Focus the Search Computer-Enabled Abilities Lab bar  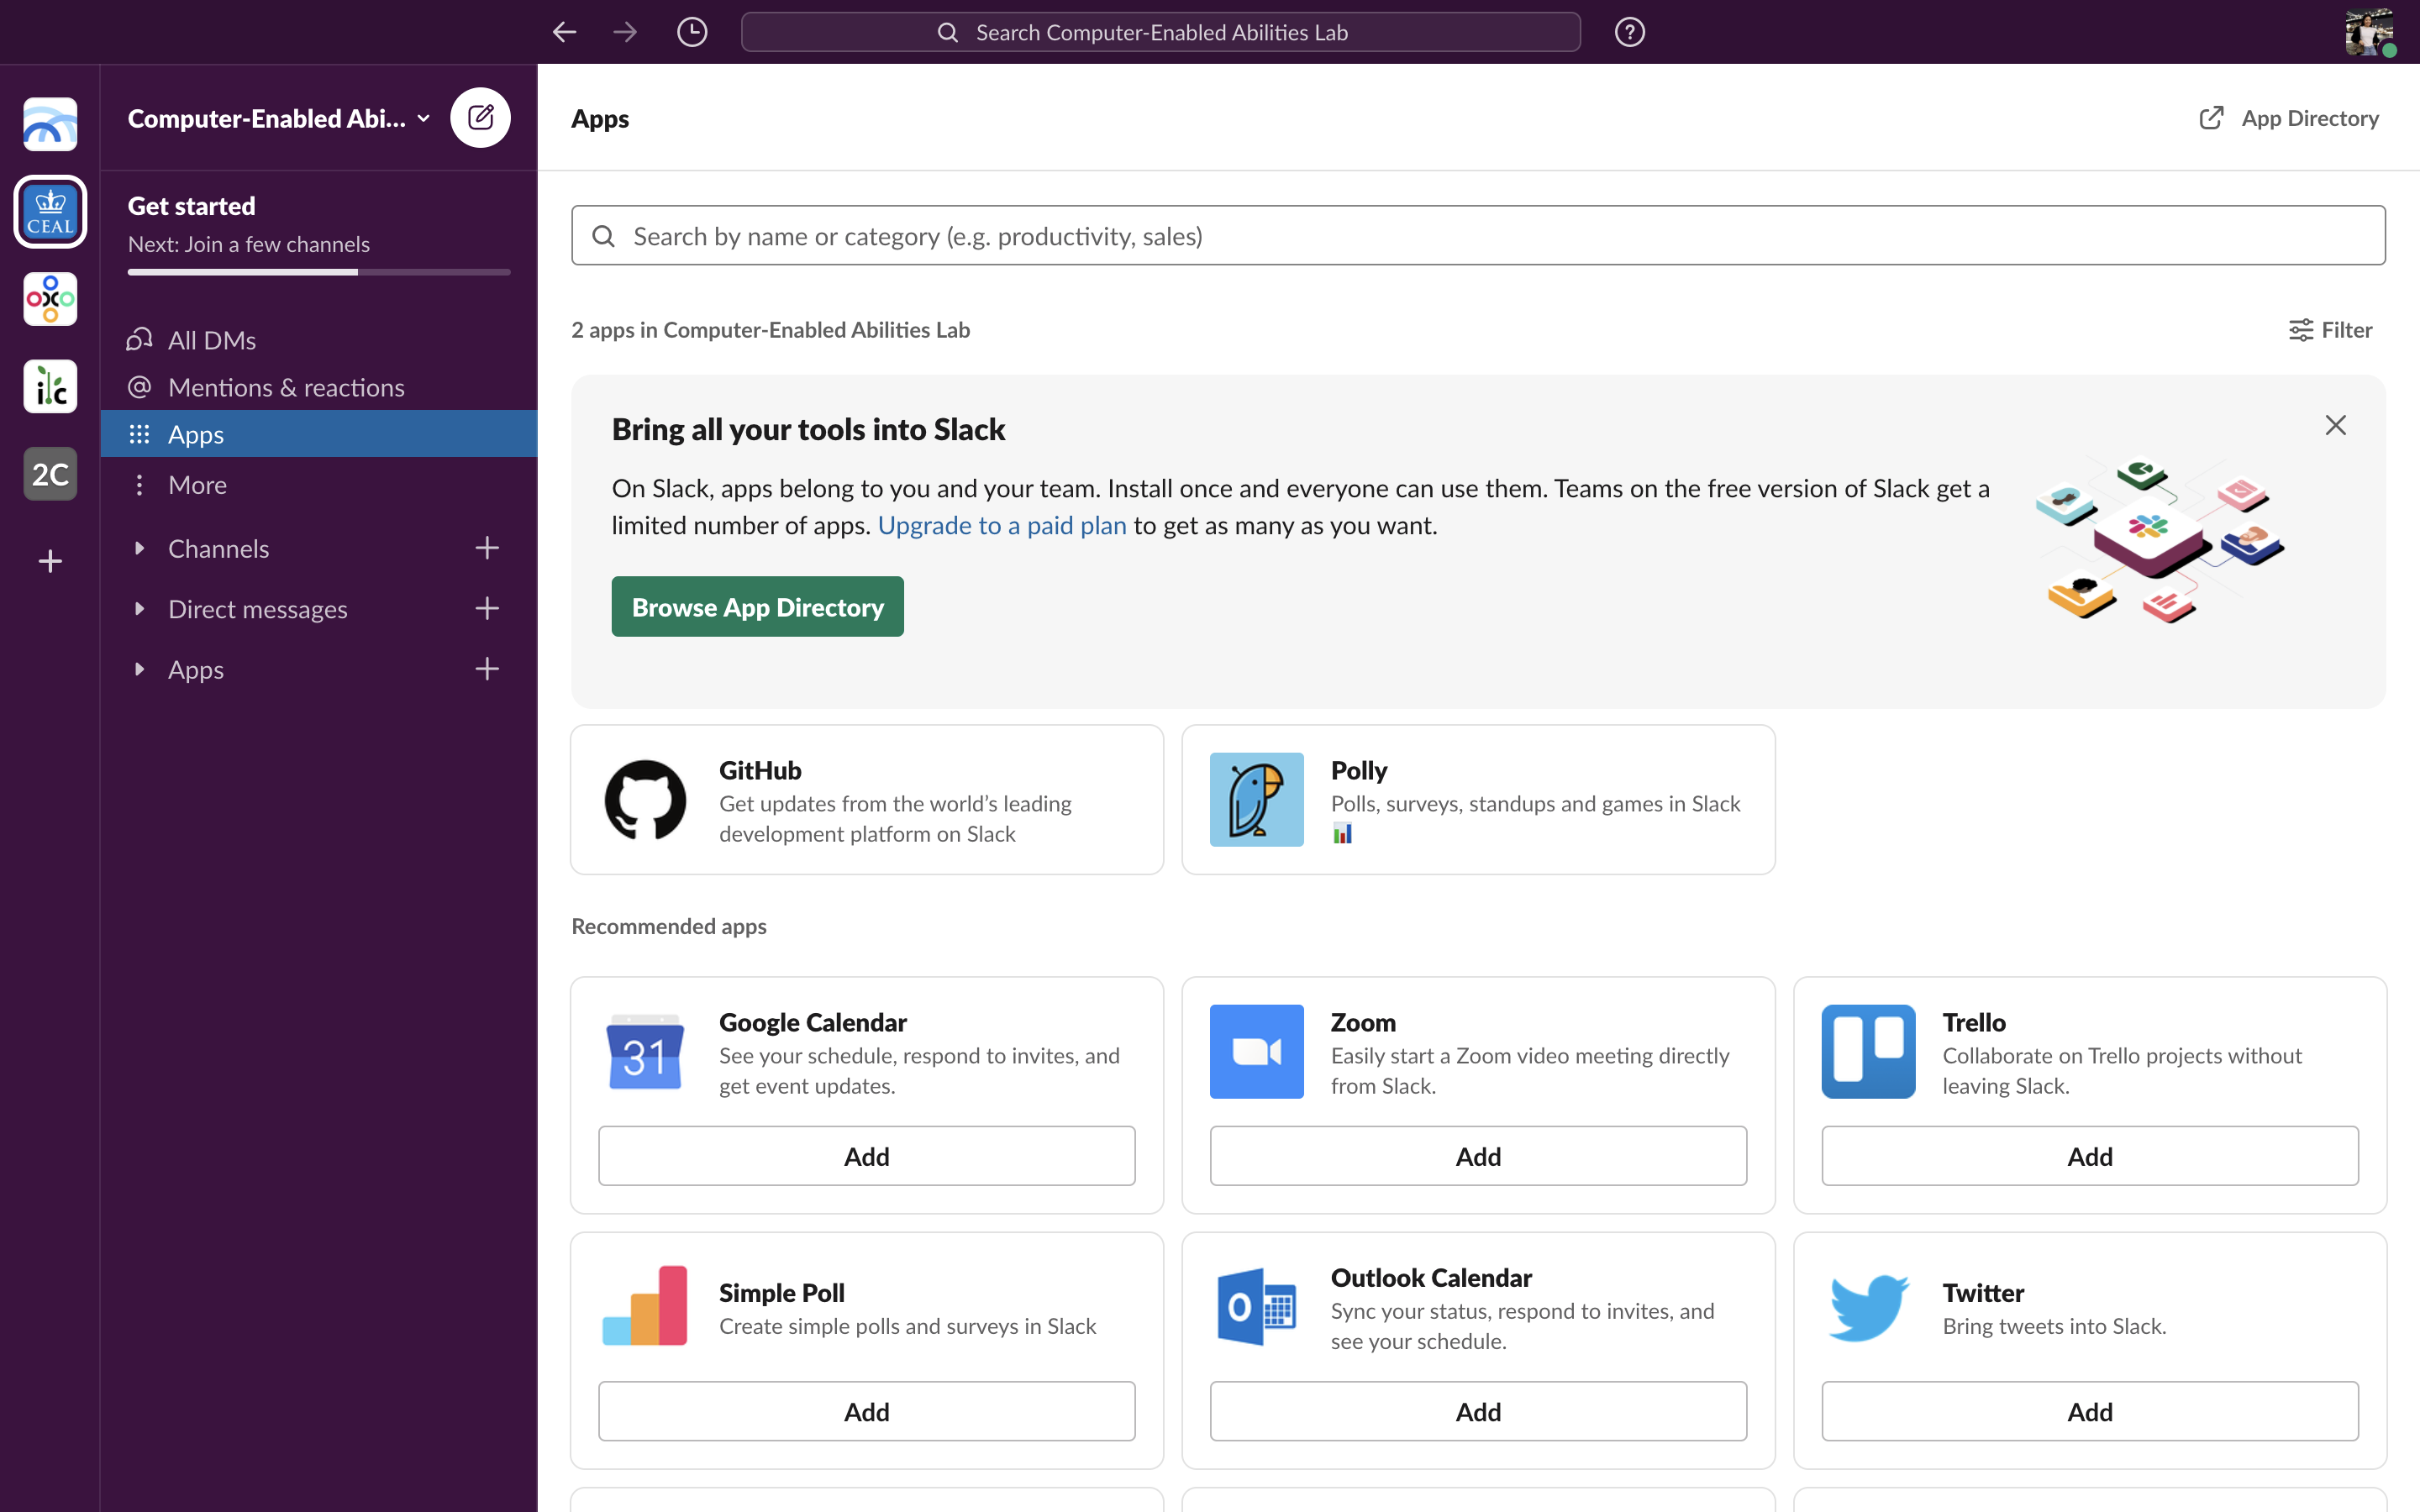point(1160,32)
